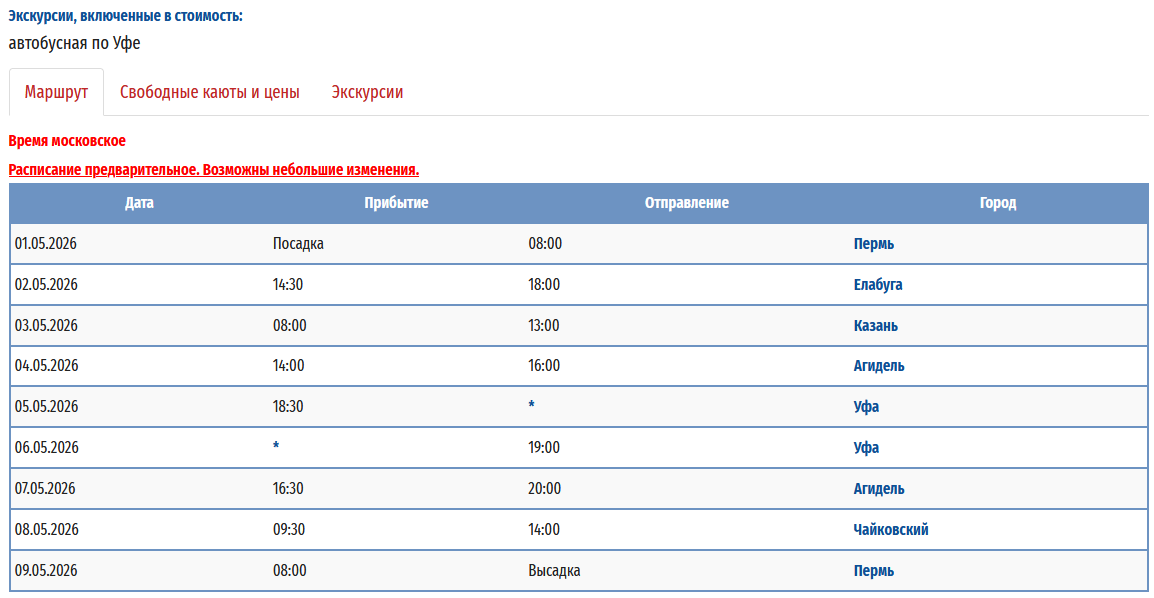Click Пермь link in the 01.05.2026 row
1154x598 pixels.
click(873, 244)
